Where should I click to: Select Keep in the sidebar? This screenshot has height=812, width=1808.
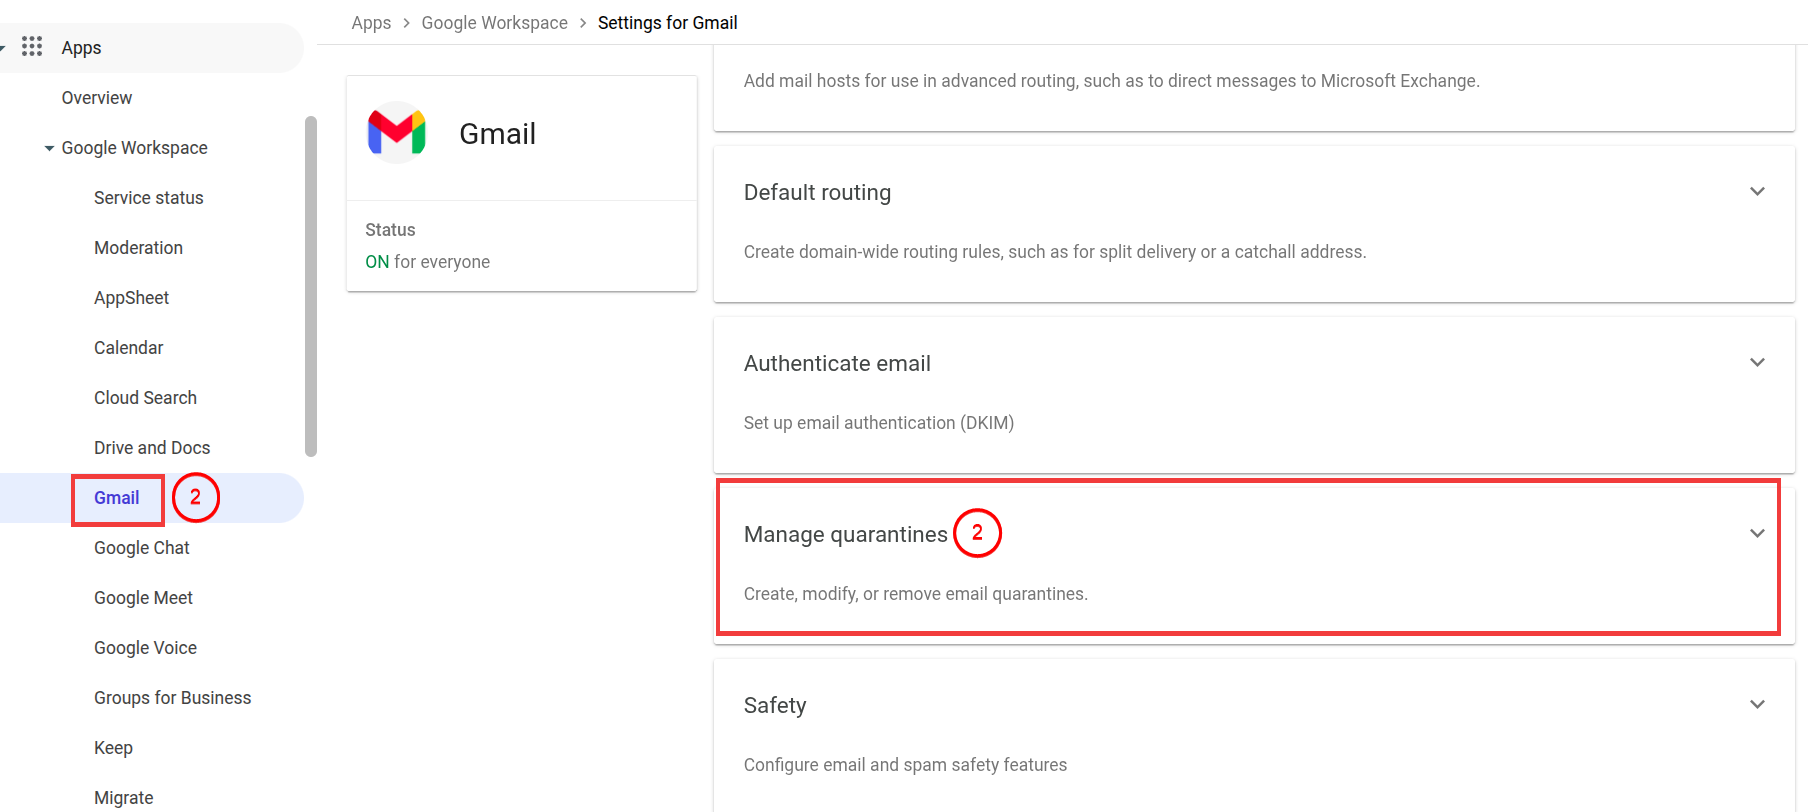tap(113, 748)
